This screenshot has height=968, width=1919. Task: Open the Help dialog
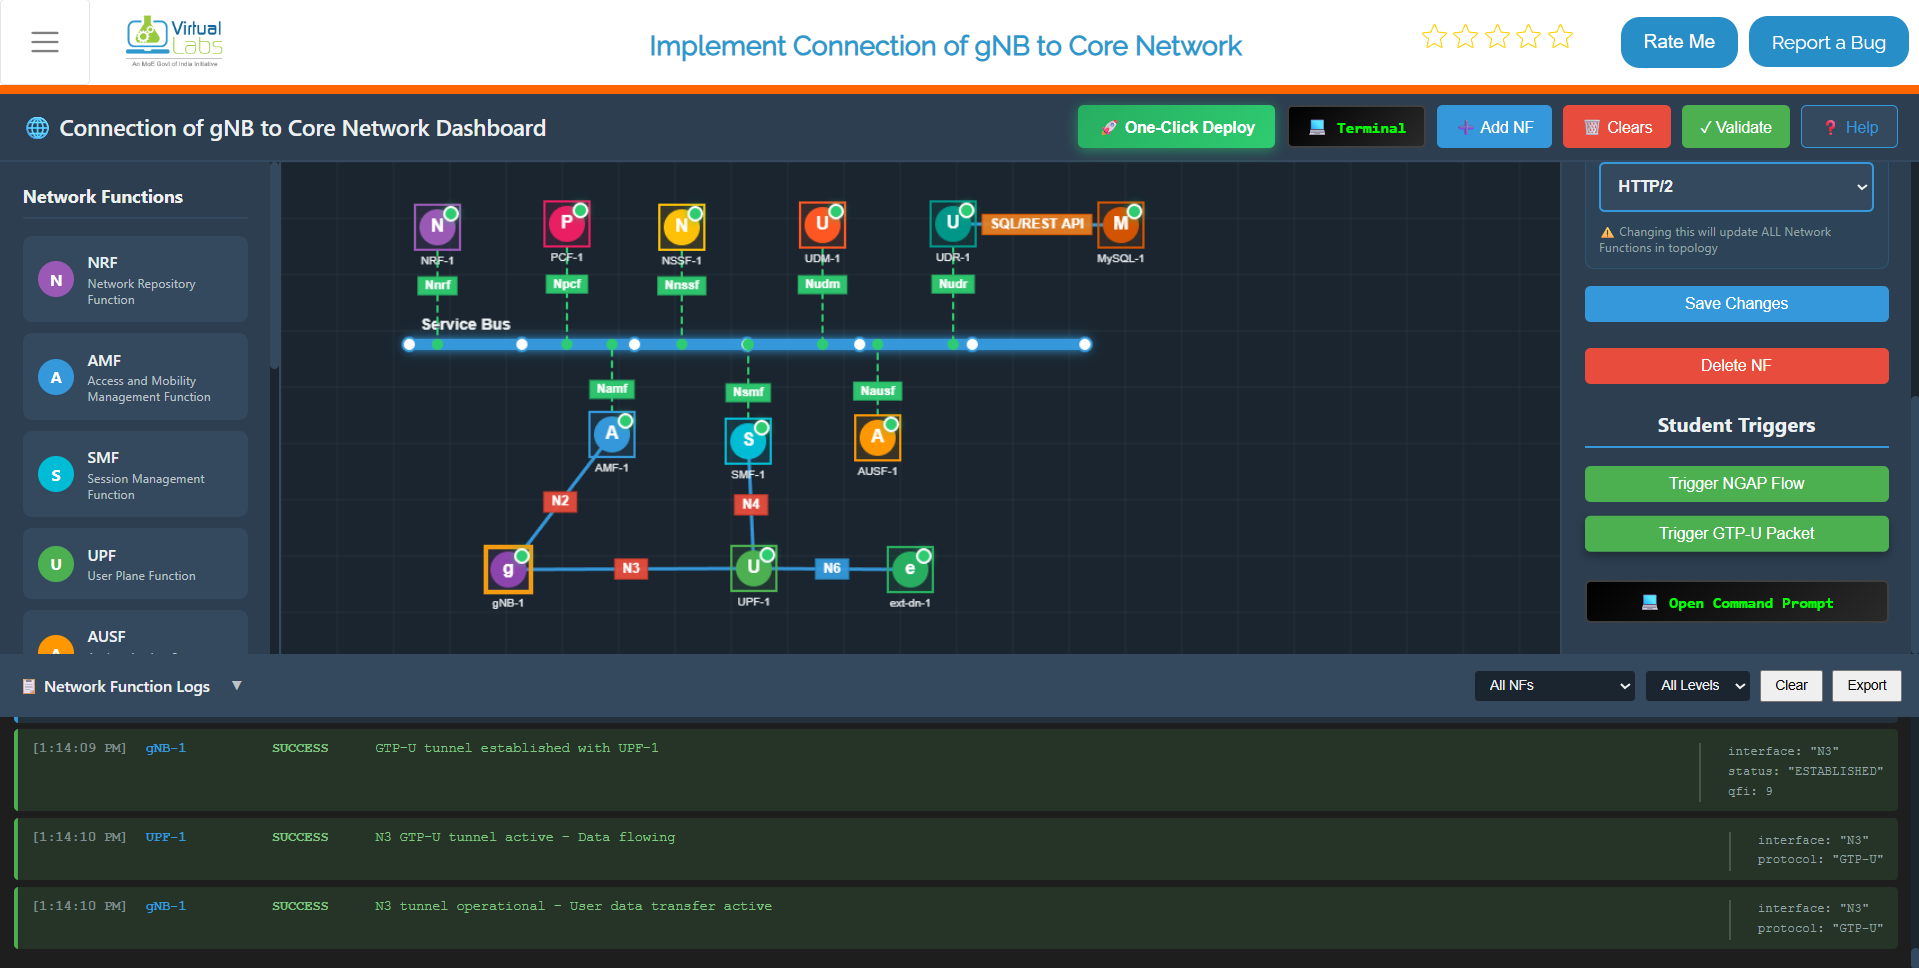tap(1849, 127)
